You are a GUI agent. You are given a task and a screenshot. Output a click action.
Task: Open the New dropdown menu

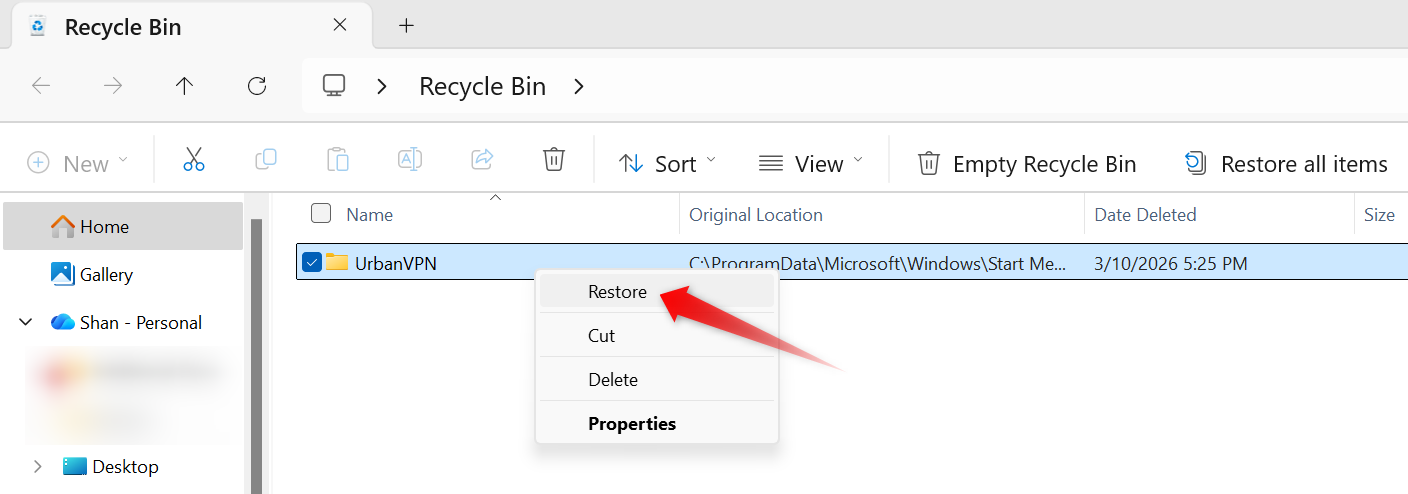coord(78,163)
